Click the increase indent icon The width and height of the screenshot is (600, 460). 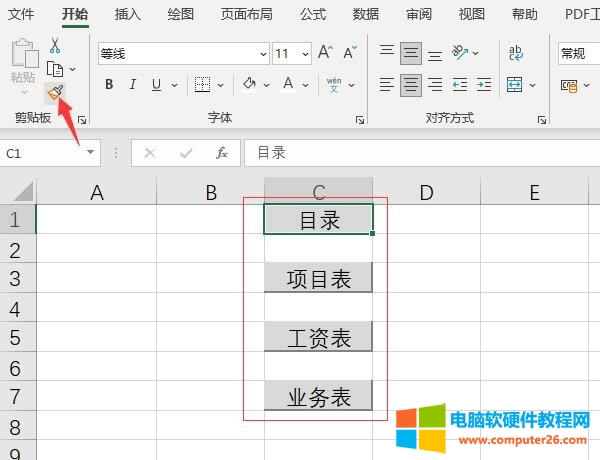click(485, 85)
